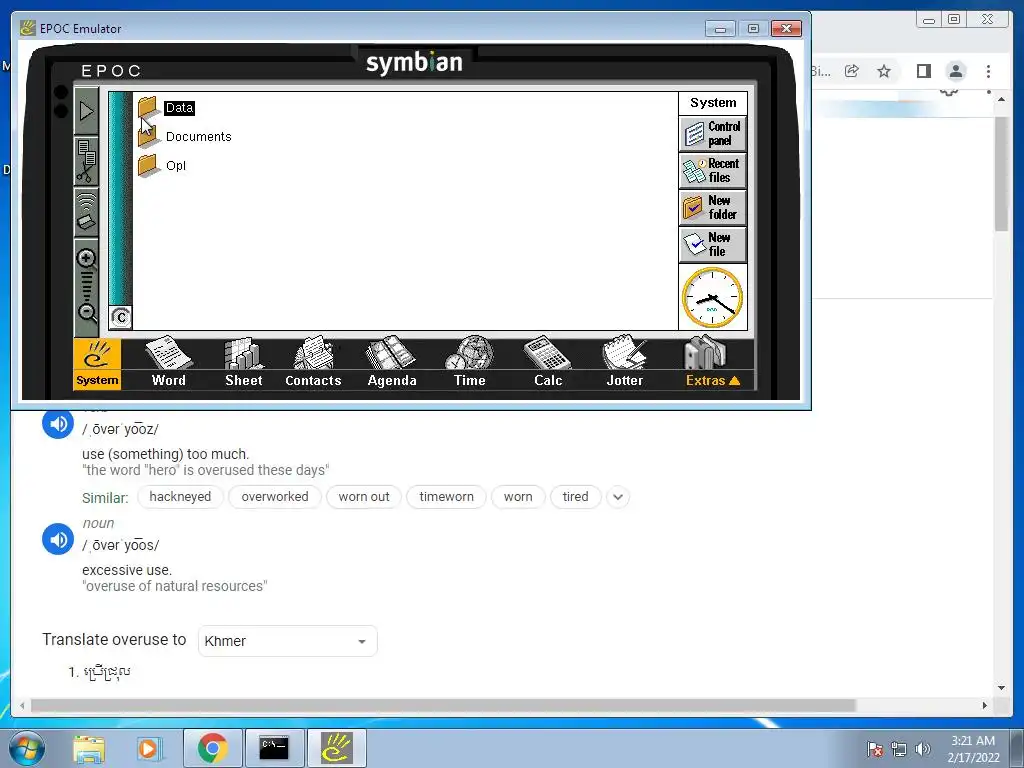1024x768 pixels.
Task: Open the Agenda app
Action: coord(392,362)
